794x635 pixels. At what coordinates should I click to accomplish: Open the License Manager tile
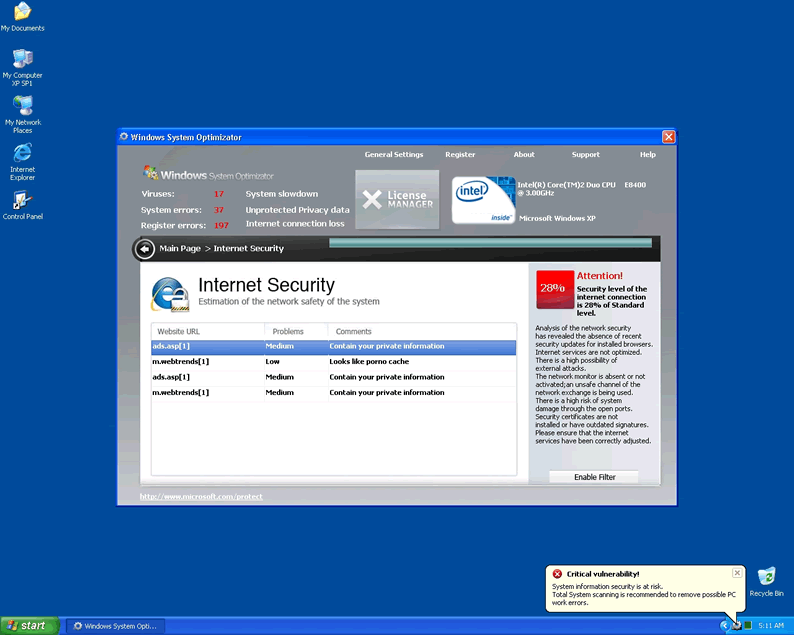[397, 199]
